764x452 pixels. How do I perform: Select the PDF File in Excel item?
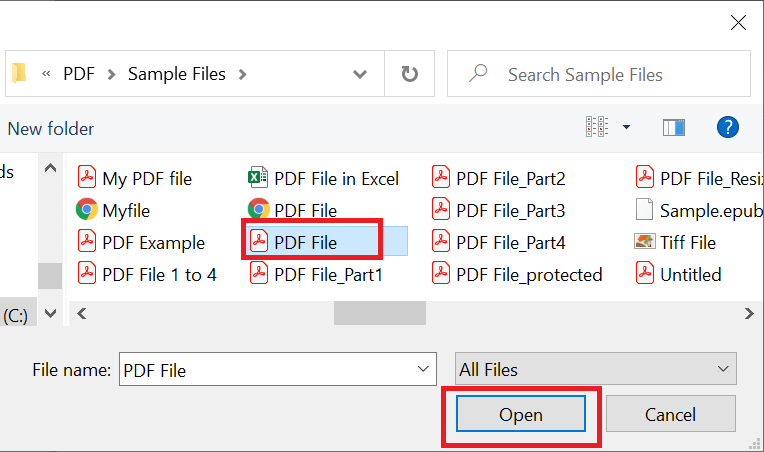click(324, 178)
